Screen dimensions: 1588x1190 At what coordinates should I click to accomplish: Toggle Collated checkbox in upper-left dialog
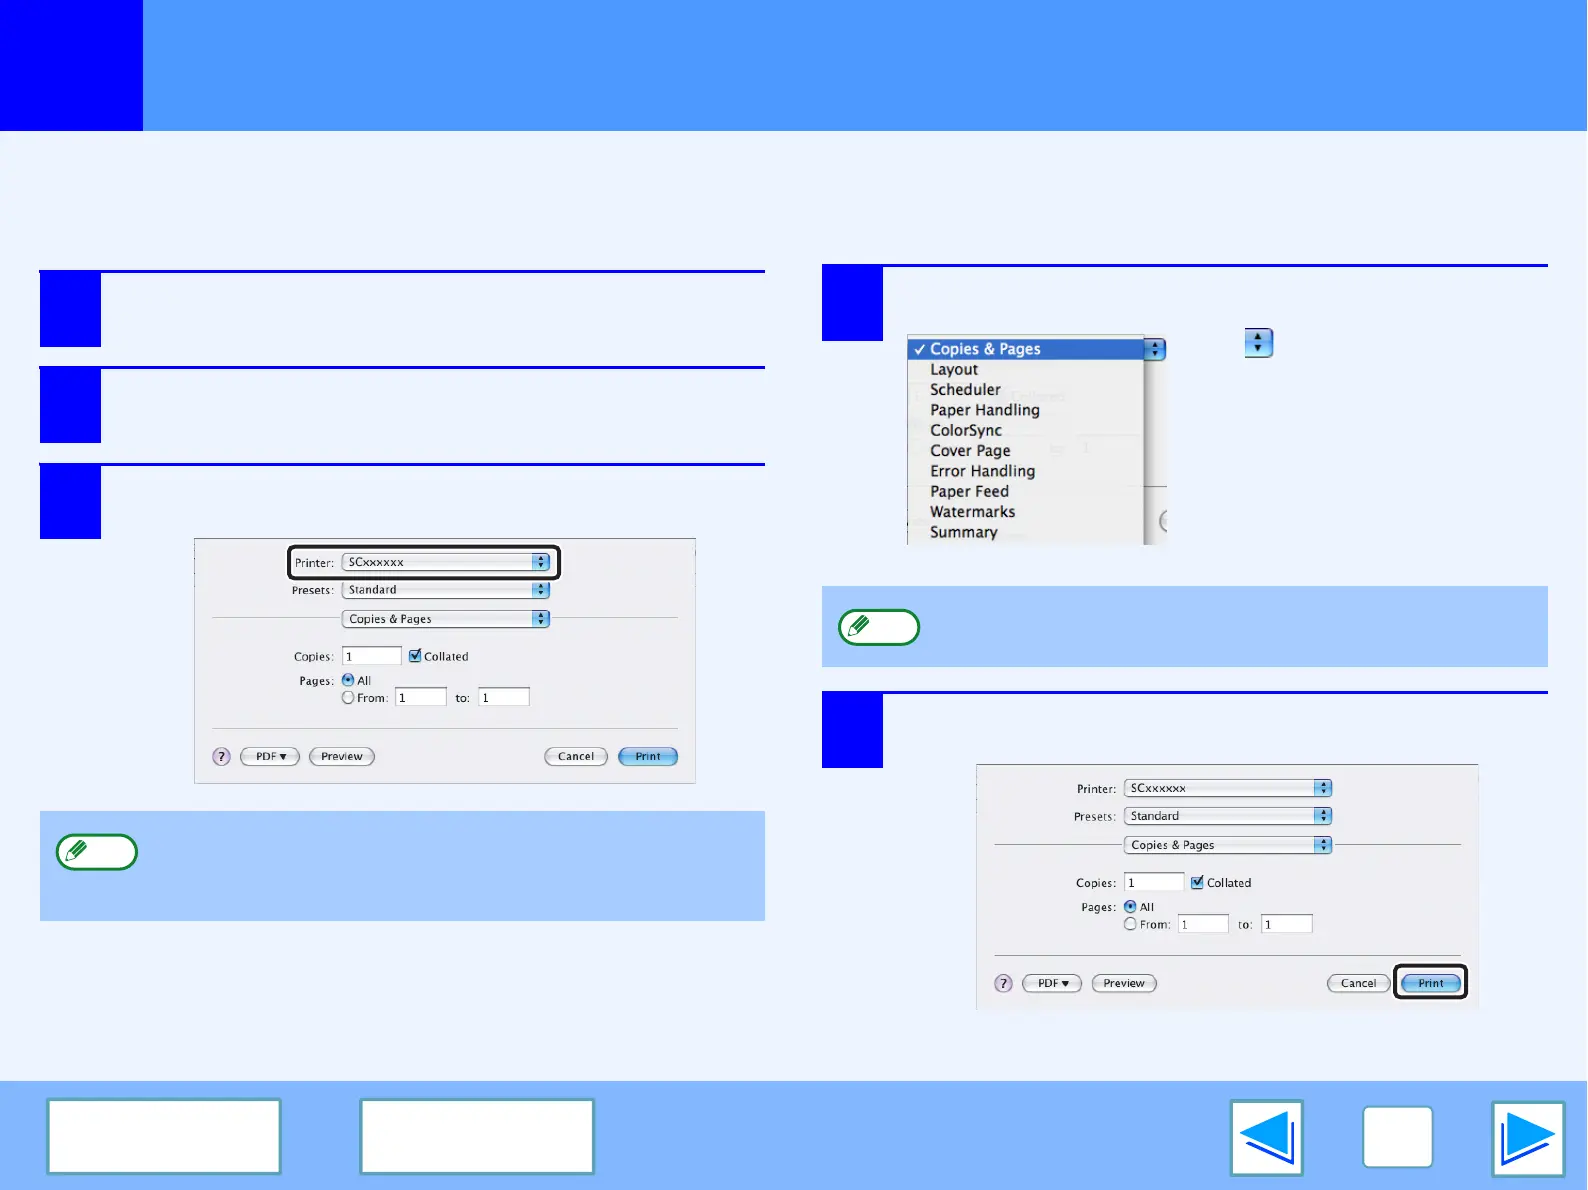(415, 656)
